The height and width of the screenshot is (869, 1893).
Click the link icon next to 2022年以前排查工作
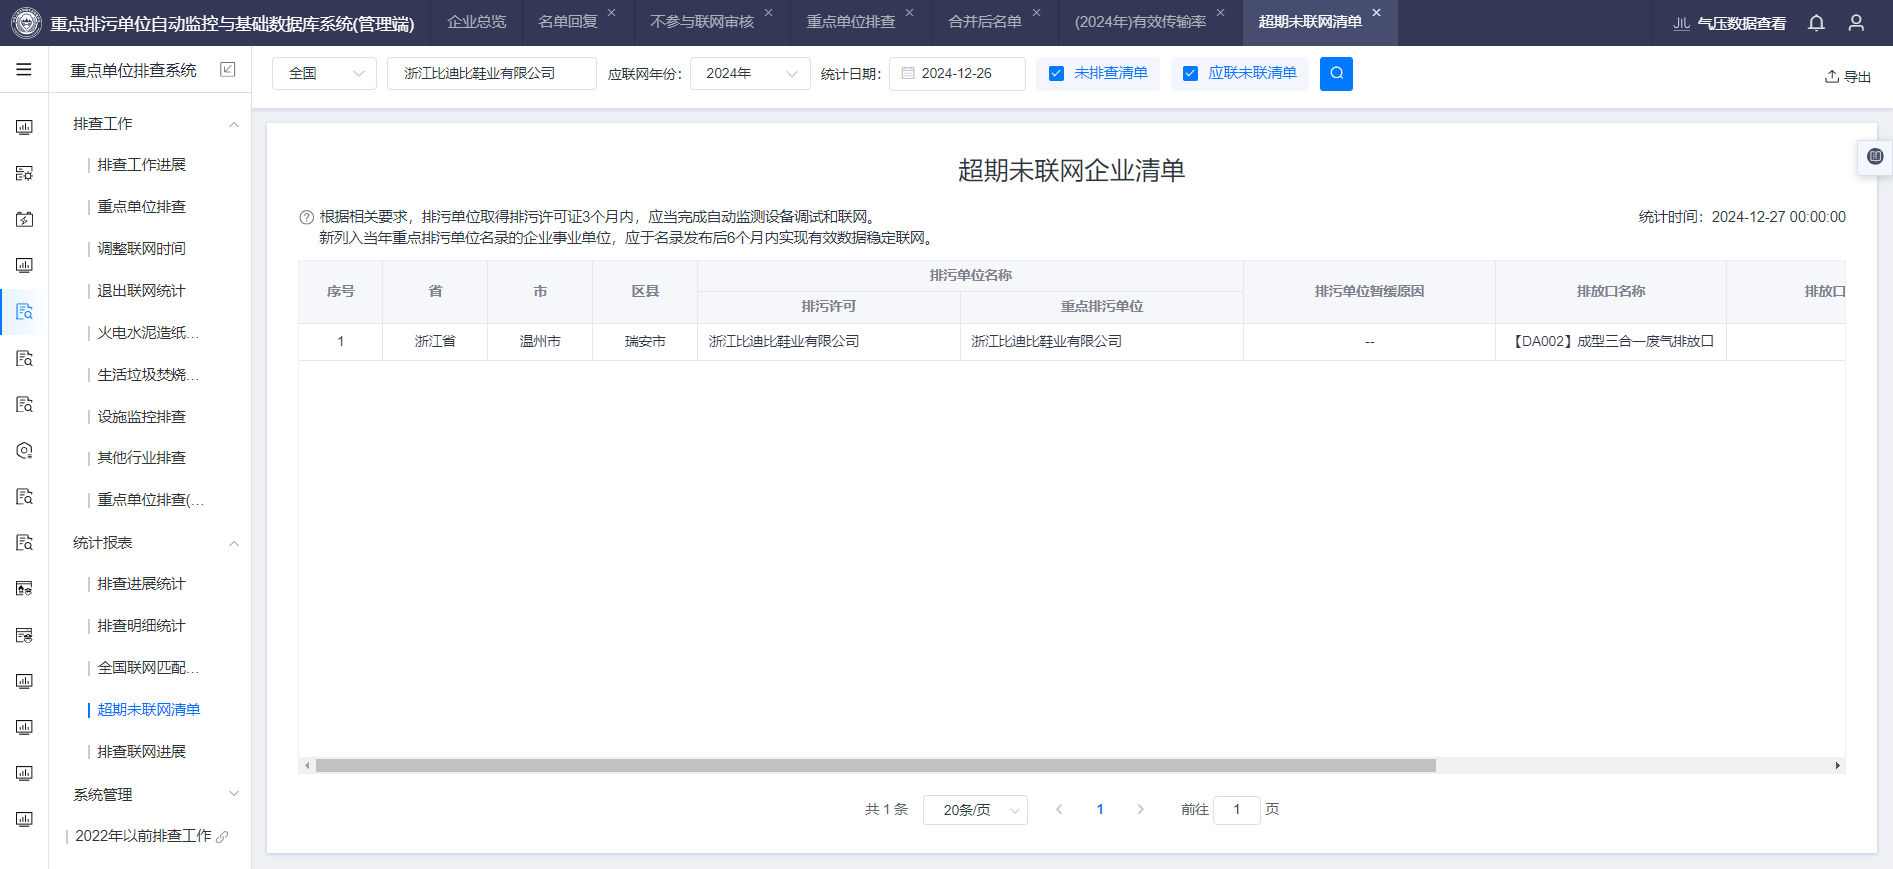pyautogui.click(x=223, y=836)
